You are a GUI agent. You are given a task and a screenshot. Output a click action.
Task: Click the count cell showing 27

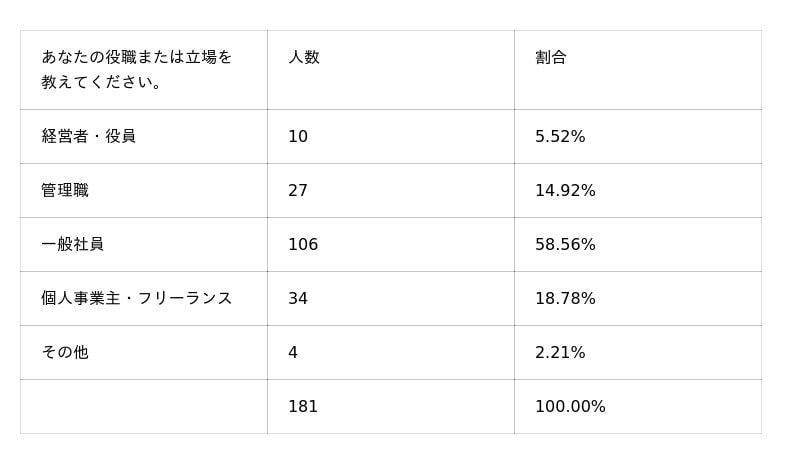point(298,191)
